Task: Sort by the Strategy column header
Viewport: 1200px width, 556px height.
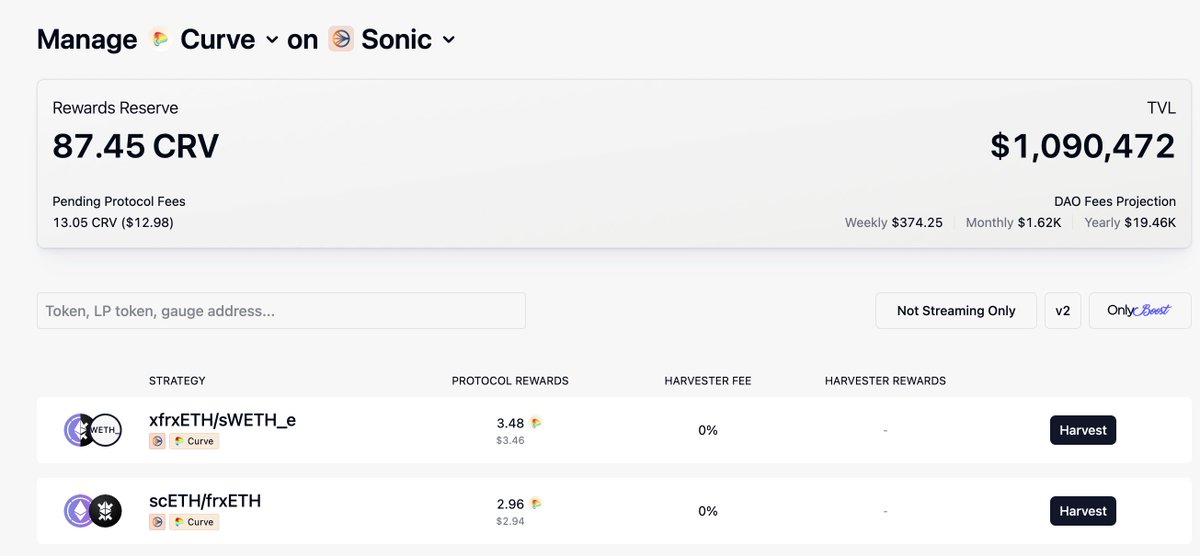Action: pyautogui.click(x=177, y=381)
